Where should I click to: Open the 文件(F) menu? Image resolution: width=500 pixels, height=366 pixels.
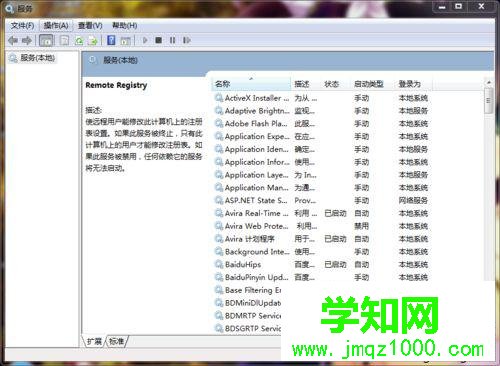click(22, 26)
